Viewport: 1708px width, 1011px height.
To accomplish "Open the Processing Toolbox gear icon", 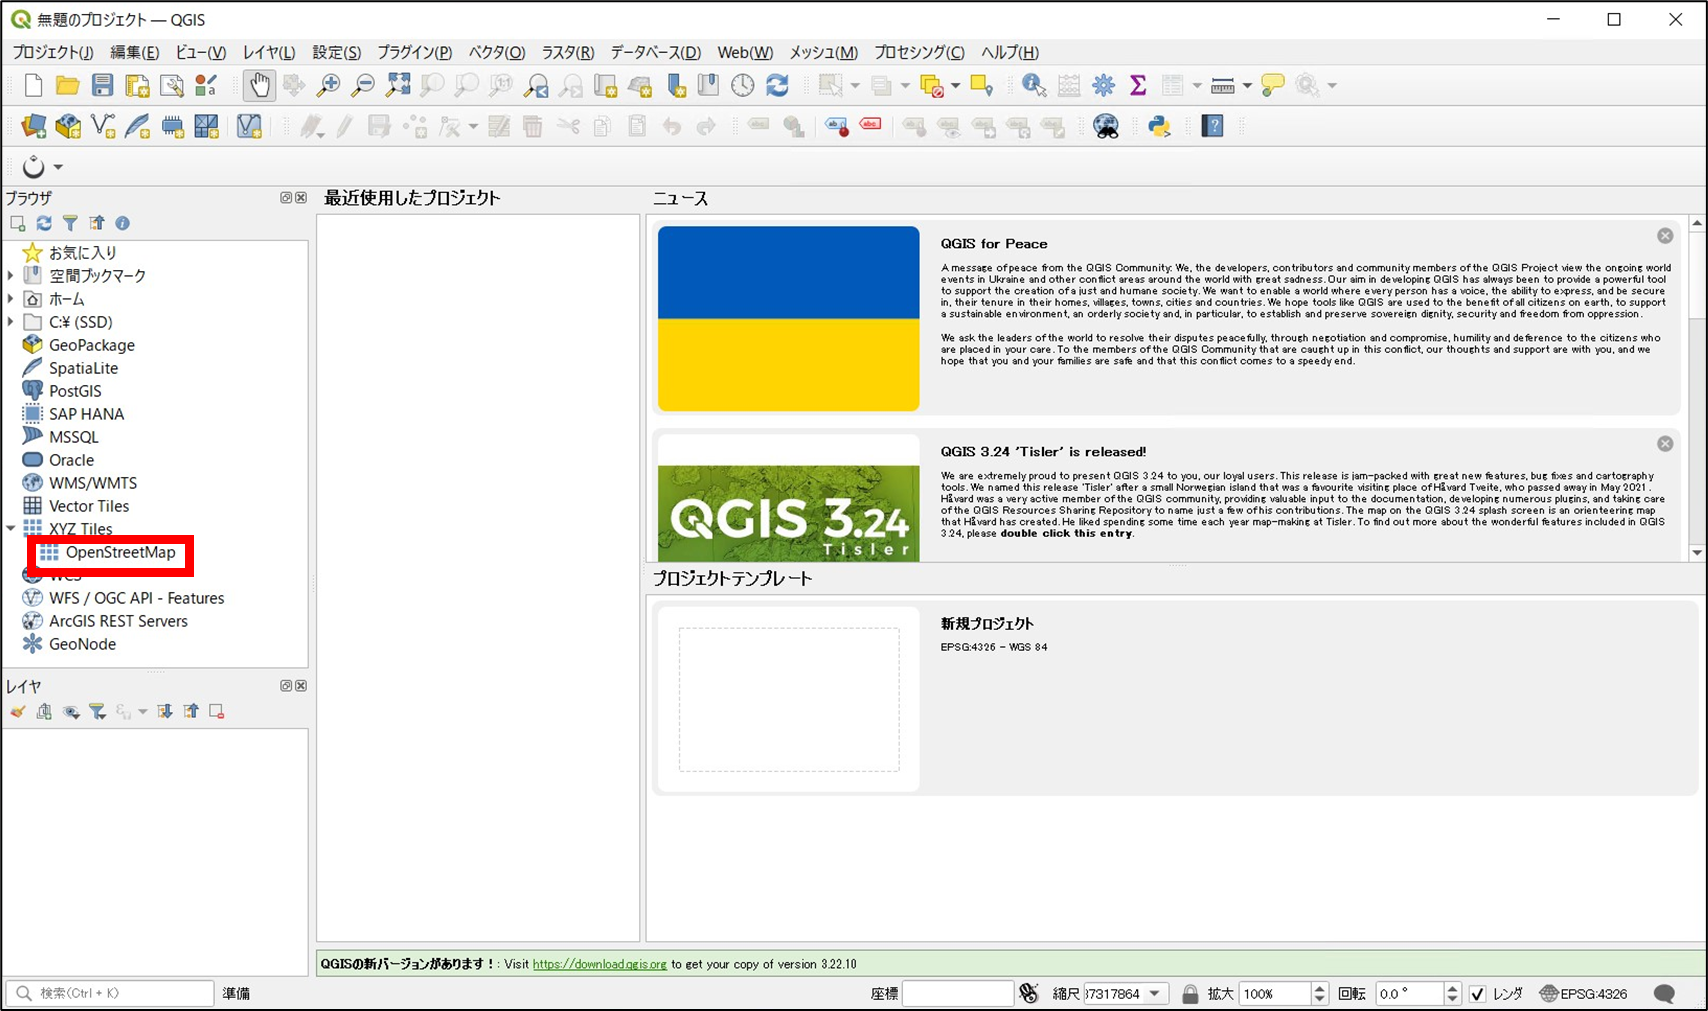I will click(x=1103, y=86).
